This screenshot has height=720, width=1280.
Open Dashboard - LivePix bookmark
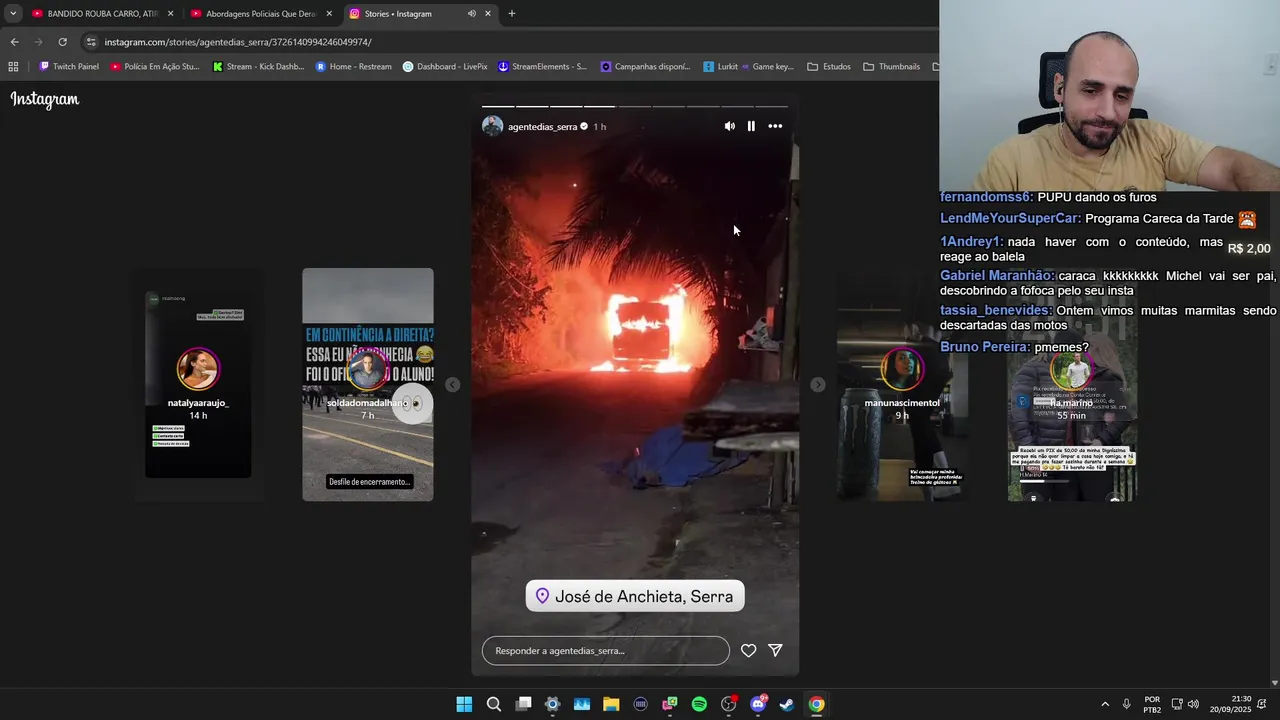click(445, 67)
